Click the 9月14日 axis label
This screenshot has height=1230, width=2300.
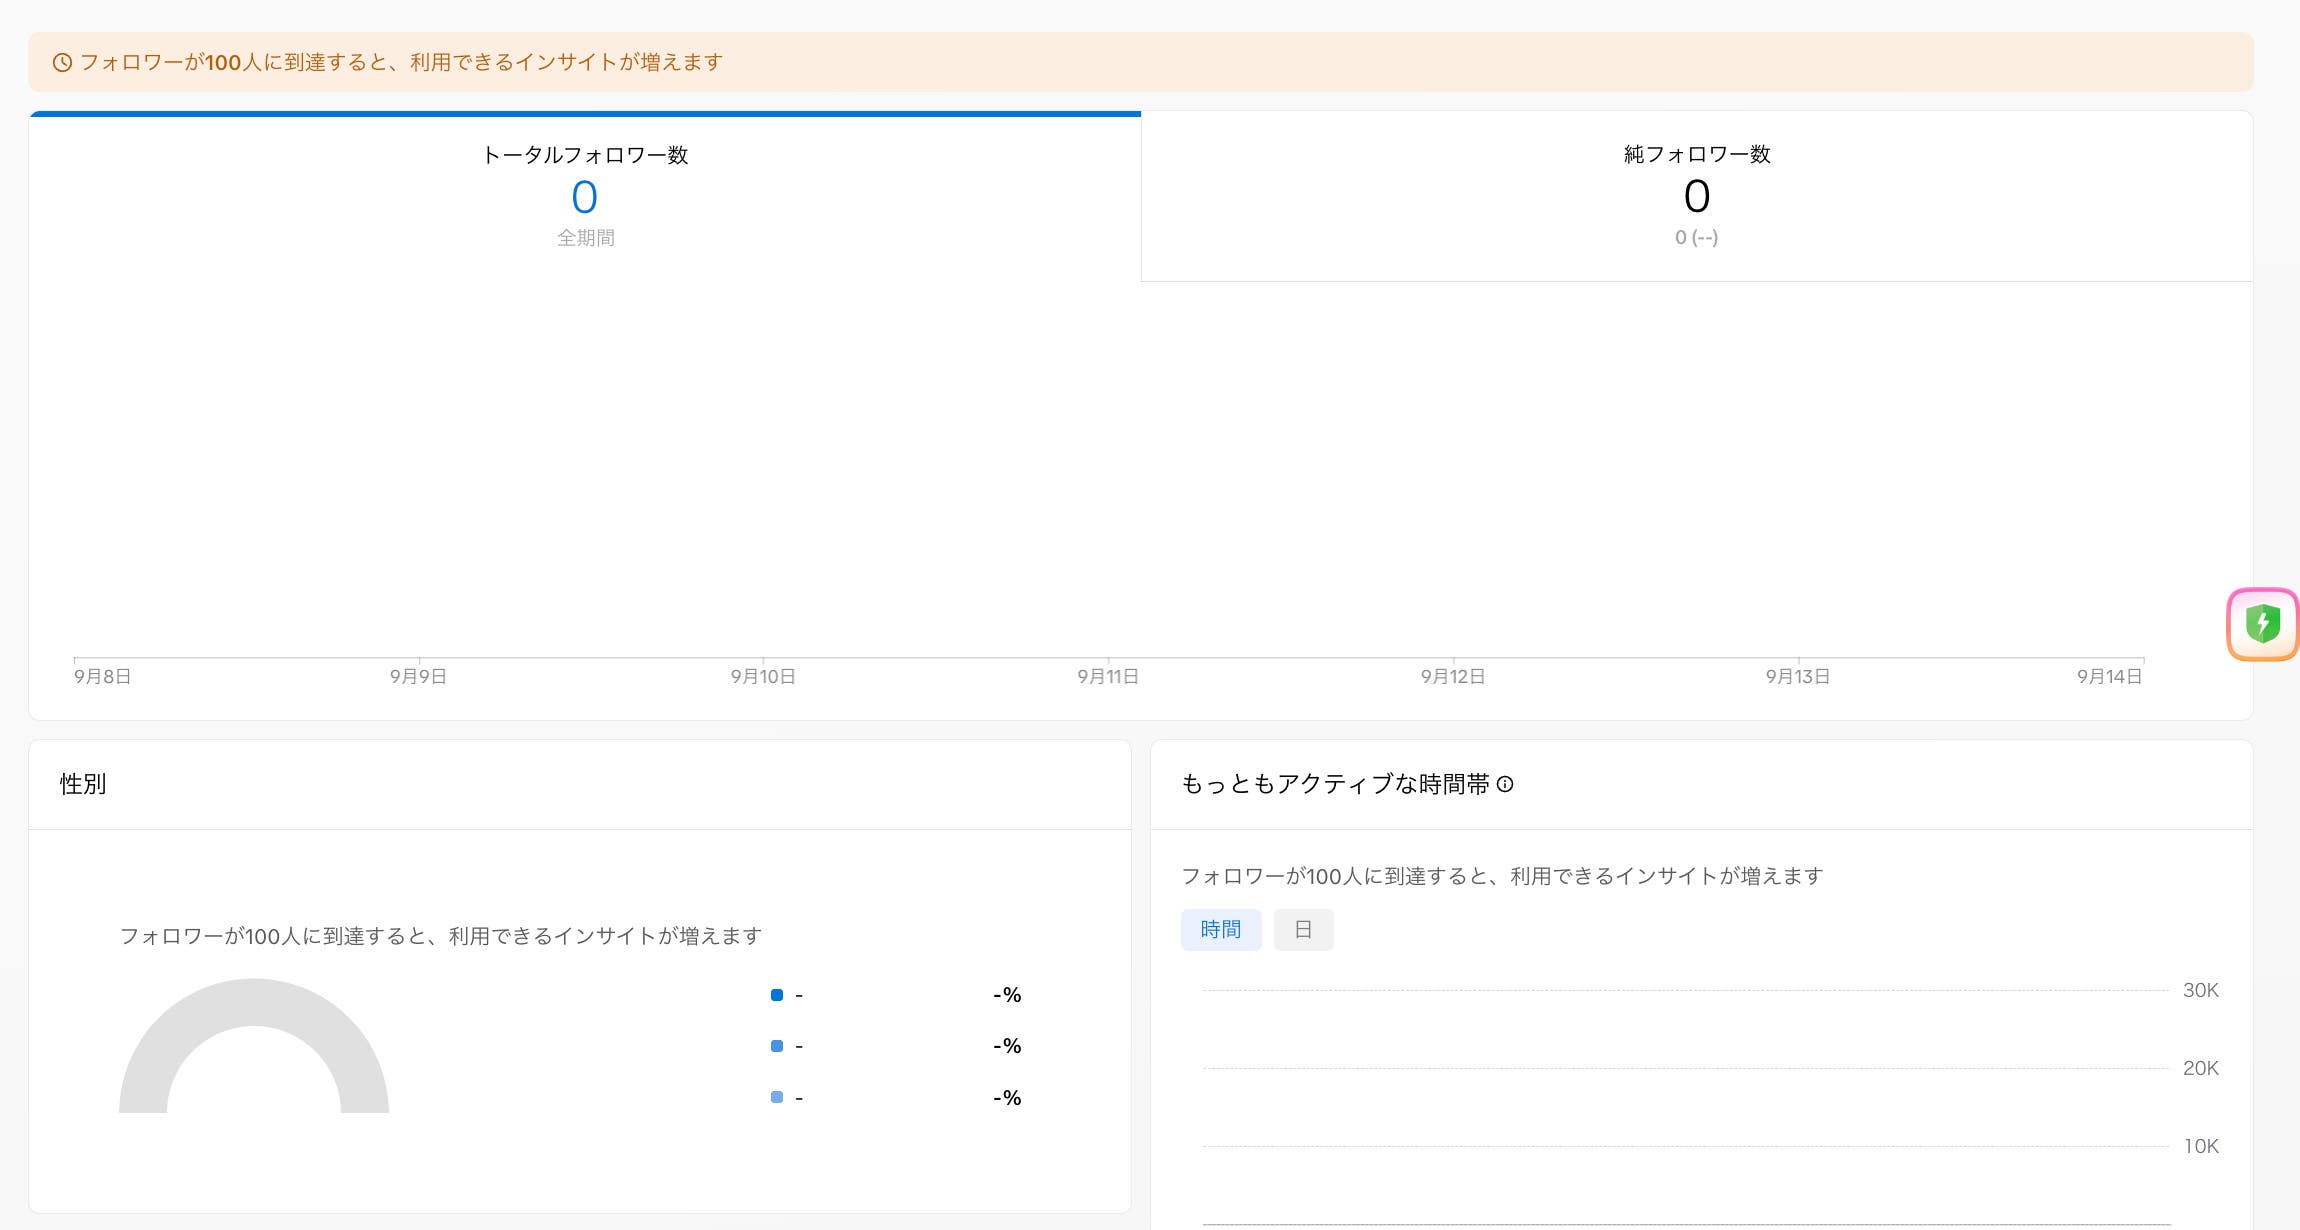2109,677
